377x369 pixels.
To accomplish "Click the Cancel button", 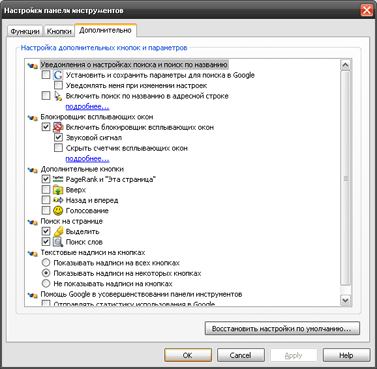I will pyautogui.click(x=241, y=355).
